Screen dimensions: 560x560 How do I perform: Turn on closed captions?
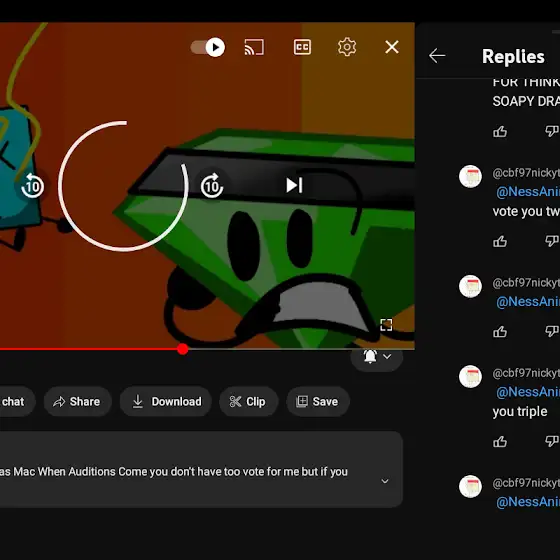pyautogui.click(x=302, y=47)
